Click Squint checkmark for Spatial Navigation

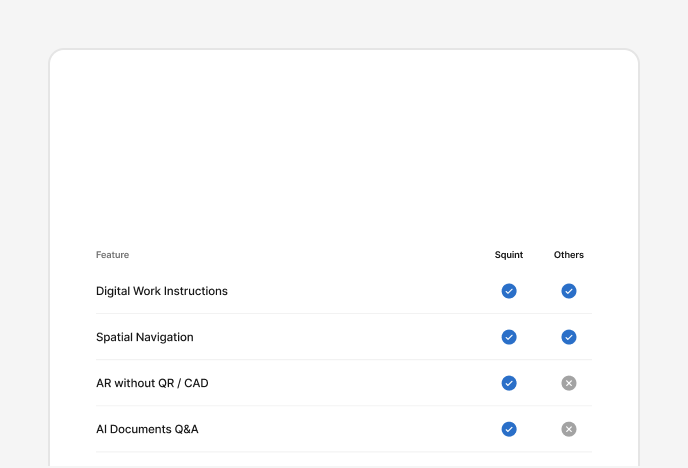(509, 337)
